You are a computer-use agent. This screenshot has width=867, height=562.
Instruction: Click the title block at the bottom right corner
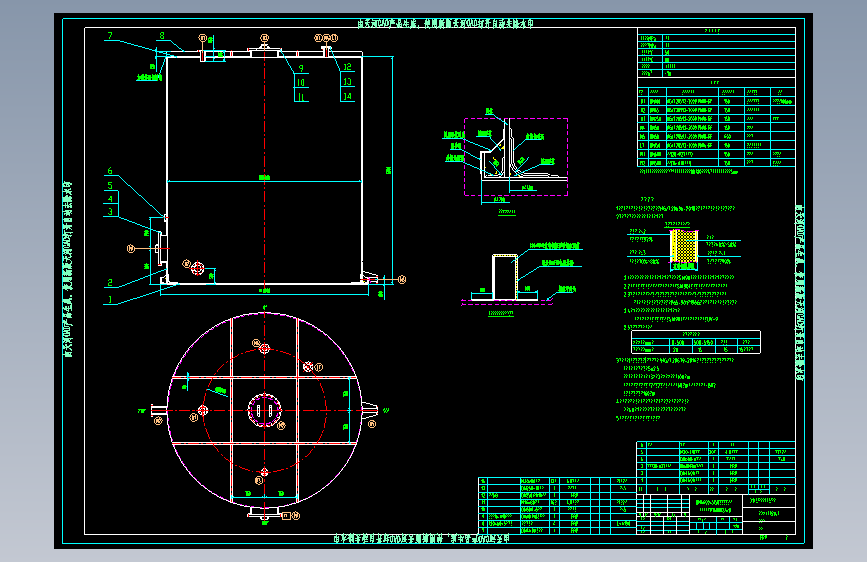pyautogui.click(x=716, y=514)
